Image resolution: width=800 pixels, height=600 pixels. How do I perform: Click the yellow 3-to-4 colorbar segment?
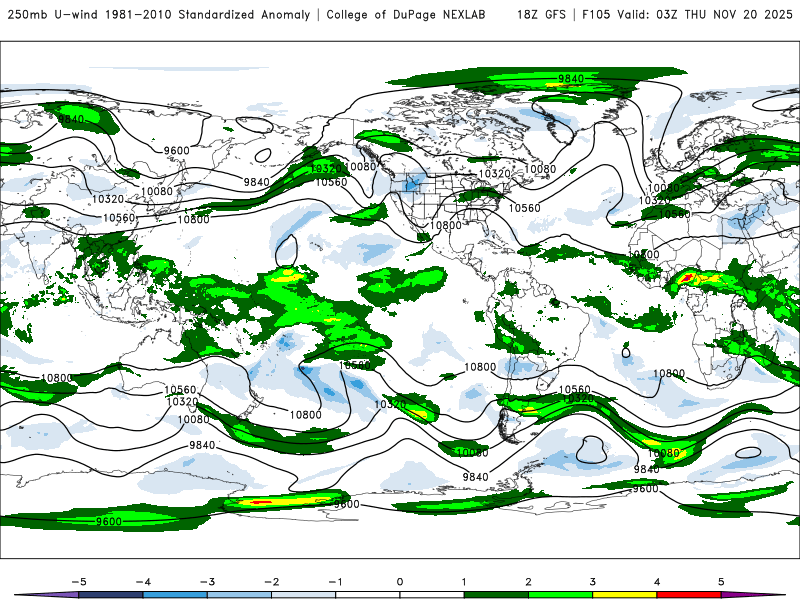pyautogui.click(x=624, y=595)
